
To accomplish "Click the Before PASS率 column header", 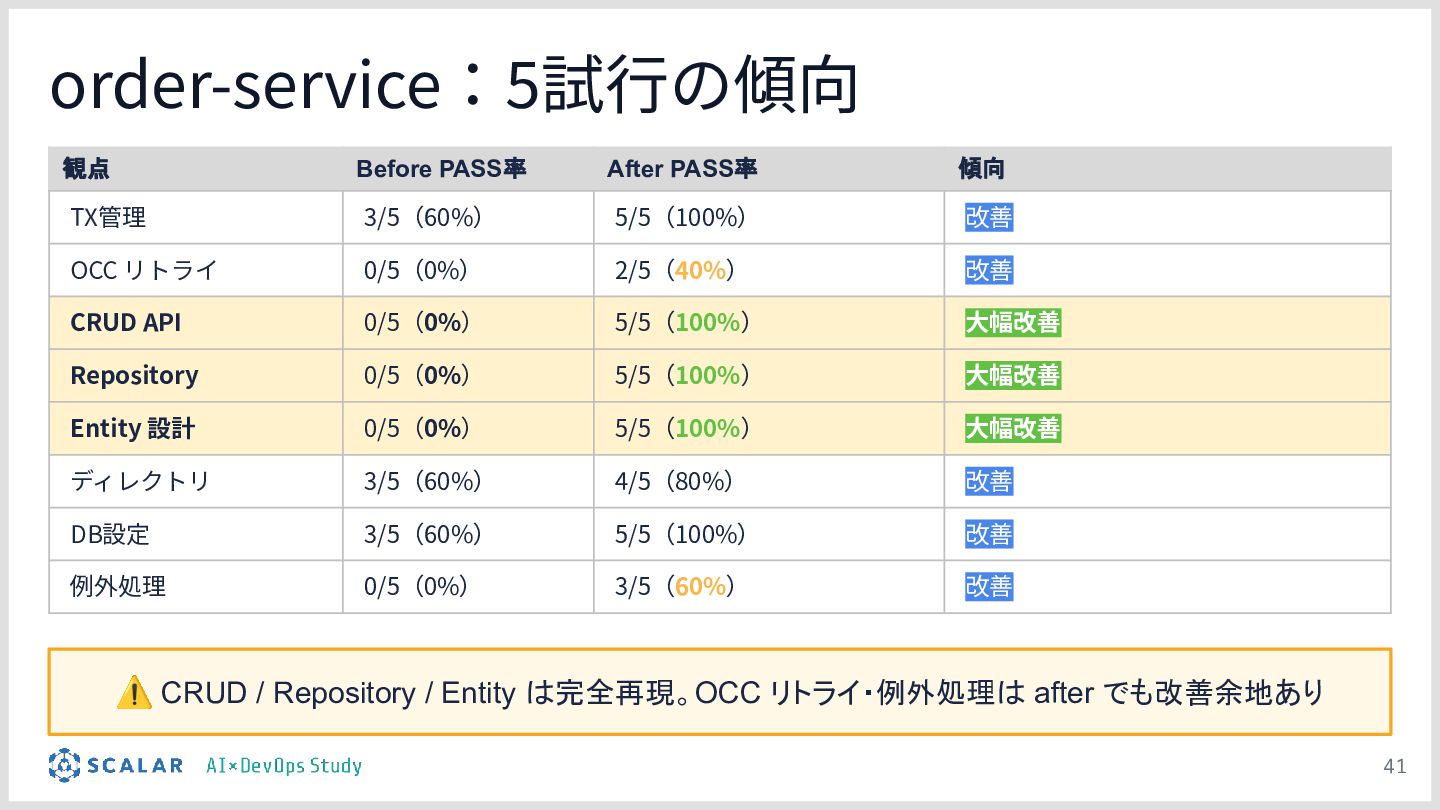I will point(441,169).
